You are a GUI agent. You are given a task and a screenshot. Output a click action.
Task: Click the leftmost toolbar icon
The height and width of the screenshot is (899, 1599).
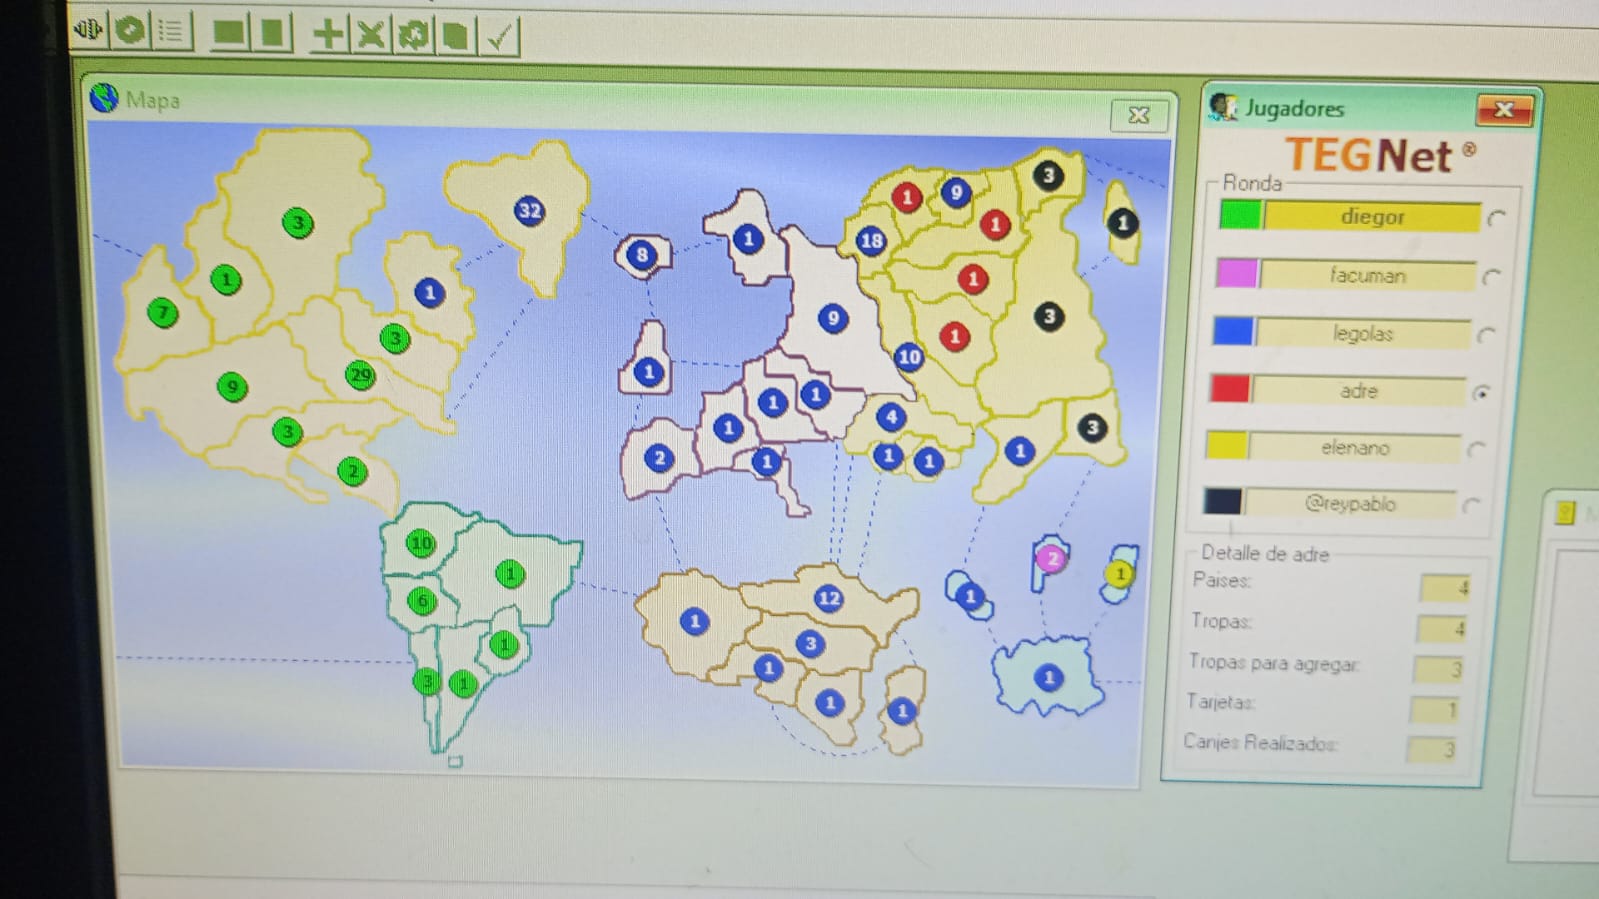88,29
